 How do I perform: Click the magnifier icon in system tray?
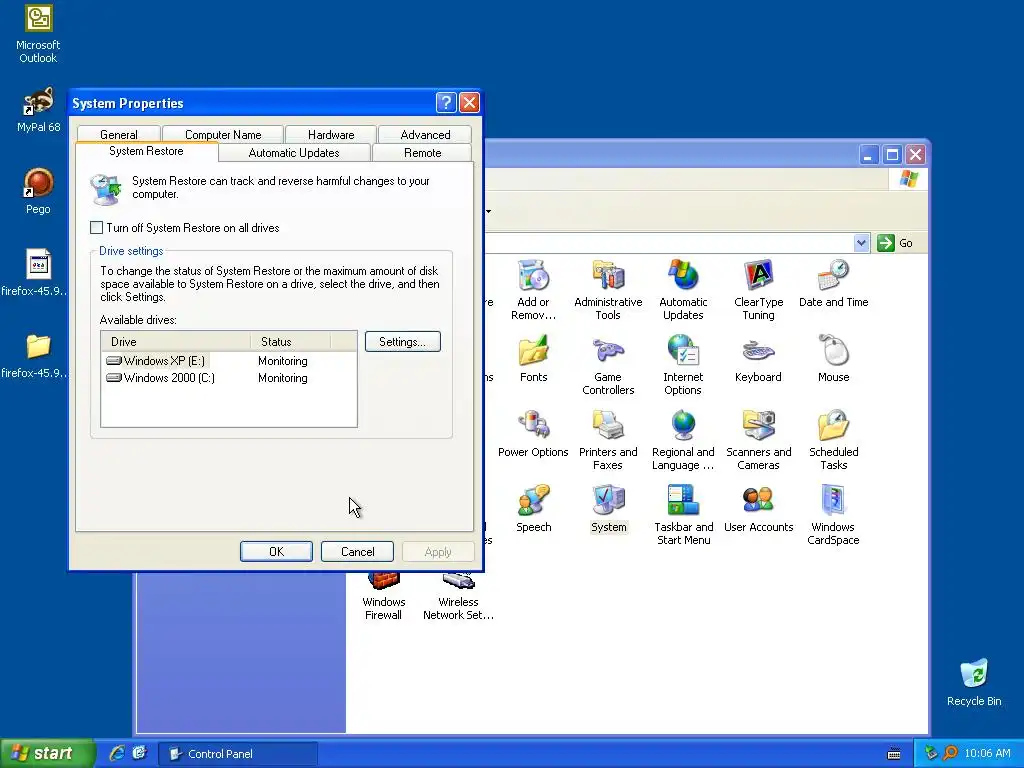point(950,753)
